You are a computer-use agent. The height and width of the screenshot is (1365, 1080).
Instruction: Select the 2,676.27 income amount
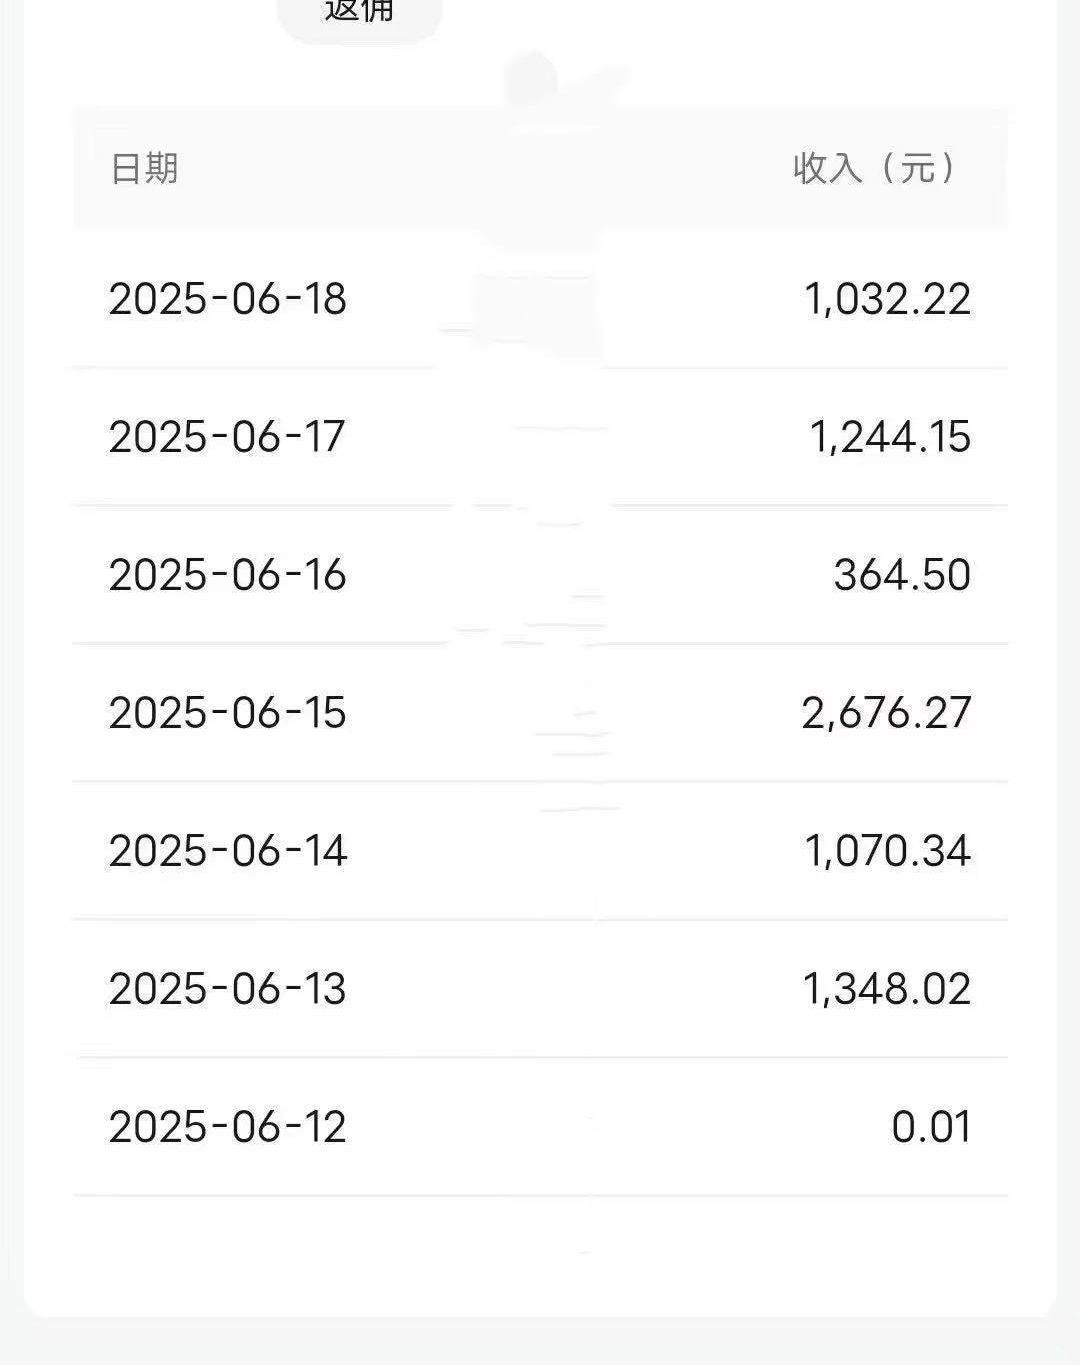pos(886,713)
